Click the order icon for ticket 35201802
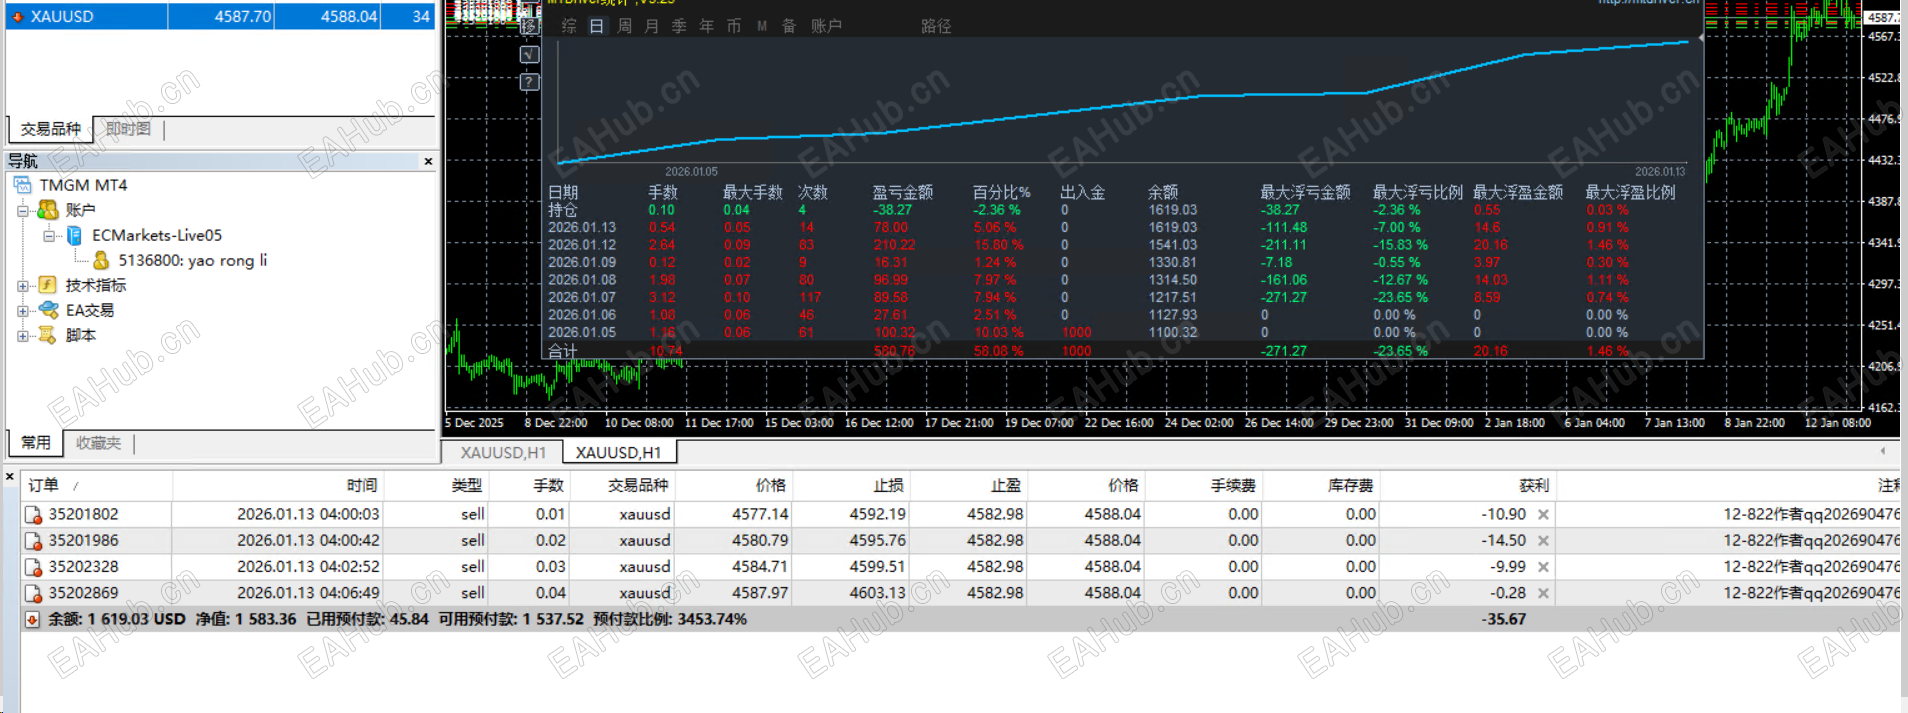This screenshot has width=1908, height=713. tap(33, 515)
